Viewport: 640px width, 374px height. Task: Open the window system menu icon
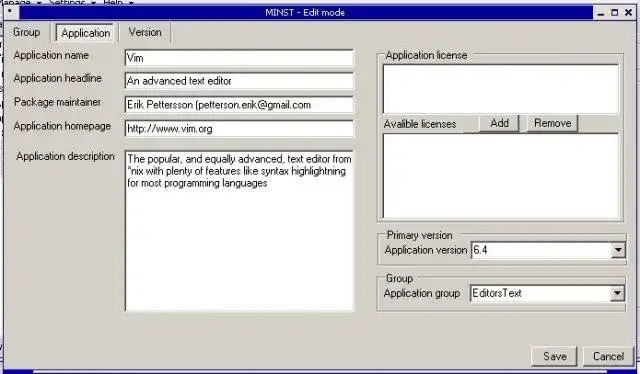click(10, 12)
